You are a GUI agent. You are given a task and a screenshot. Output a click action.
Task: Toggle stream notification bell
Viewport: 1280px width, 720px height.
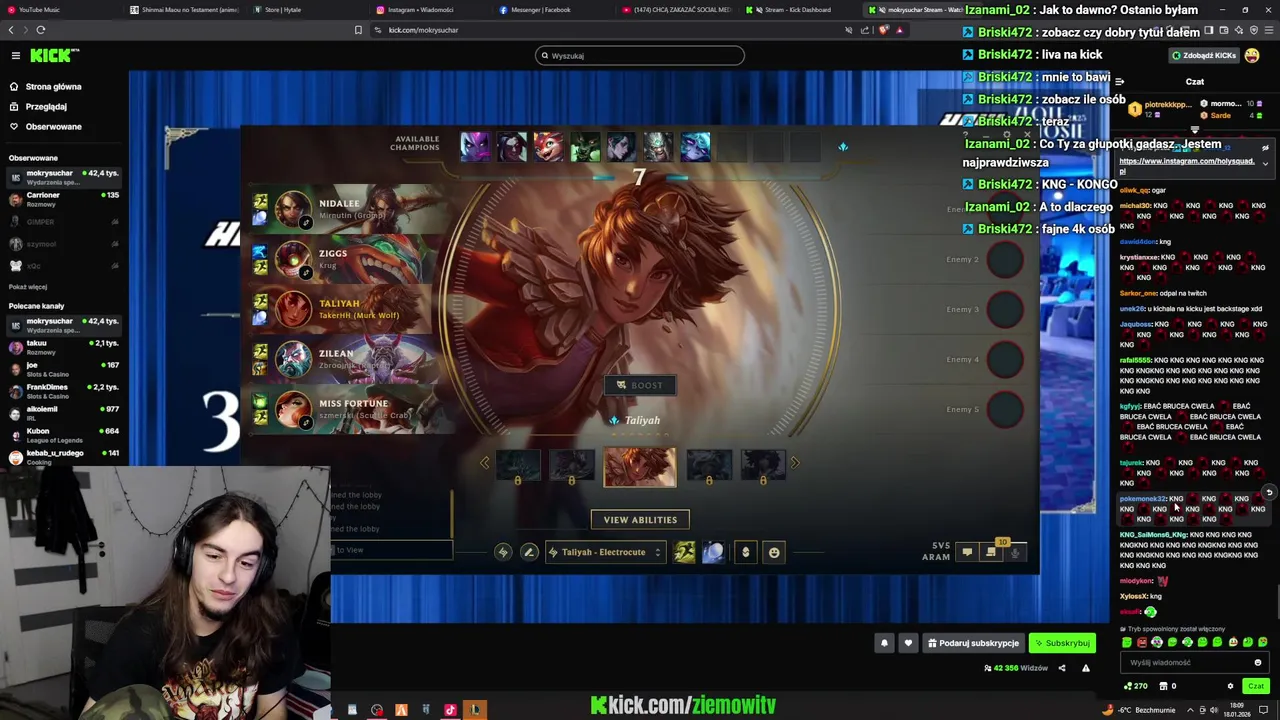884,643
